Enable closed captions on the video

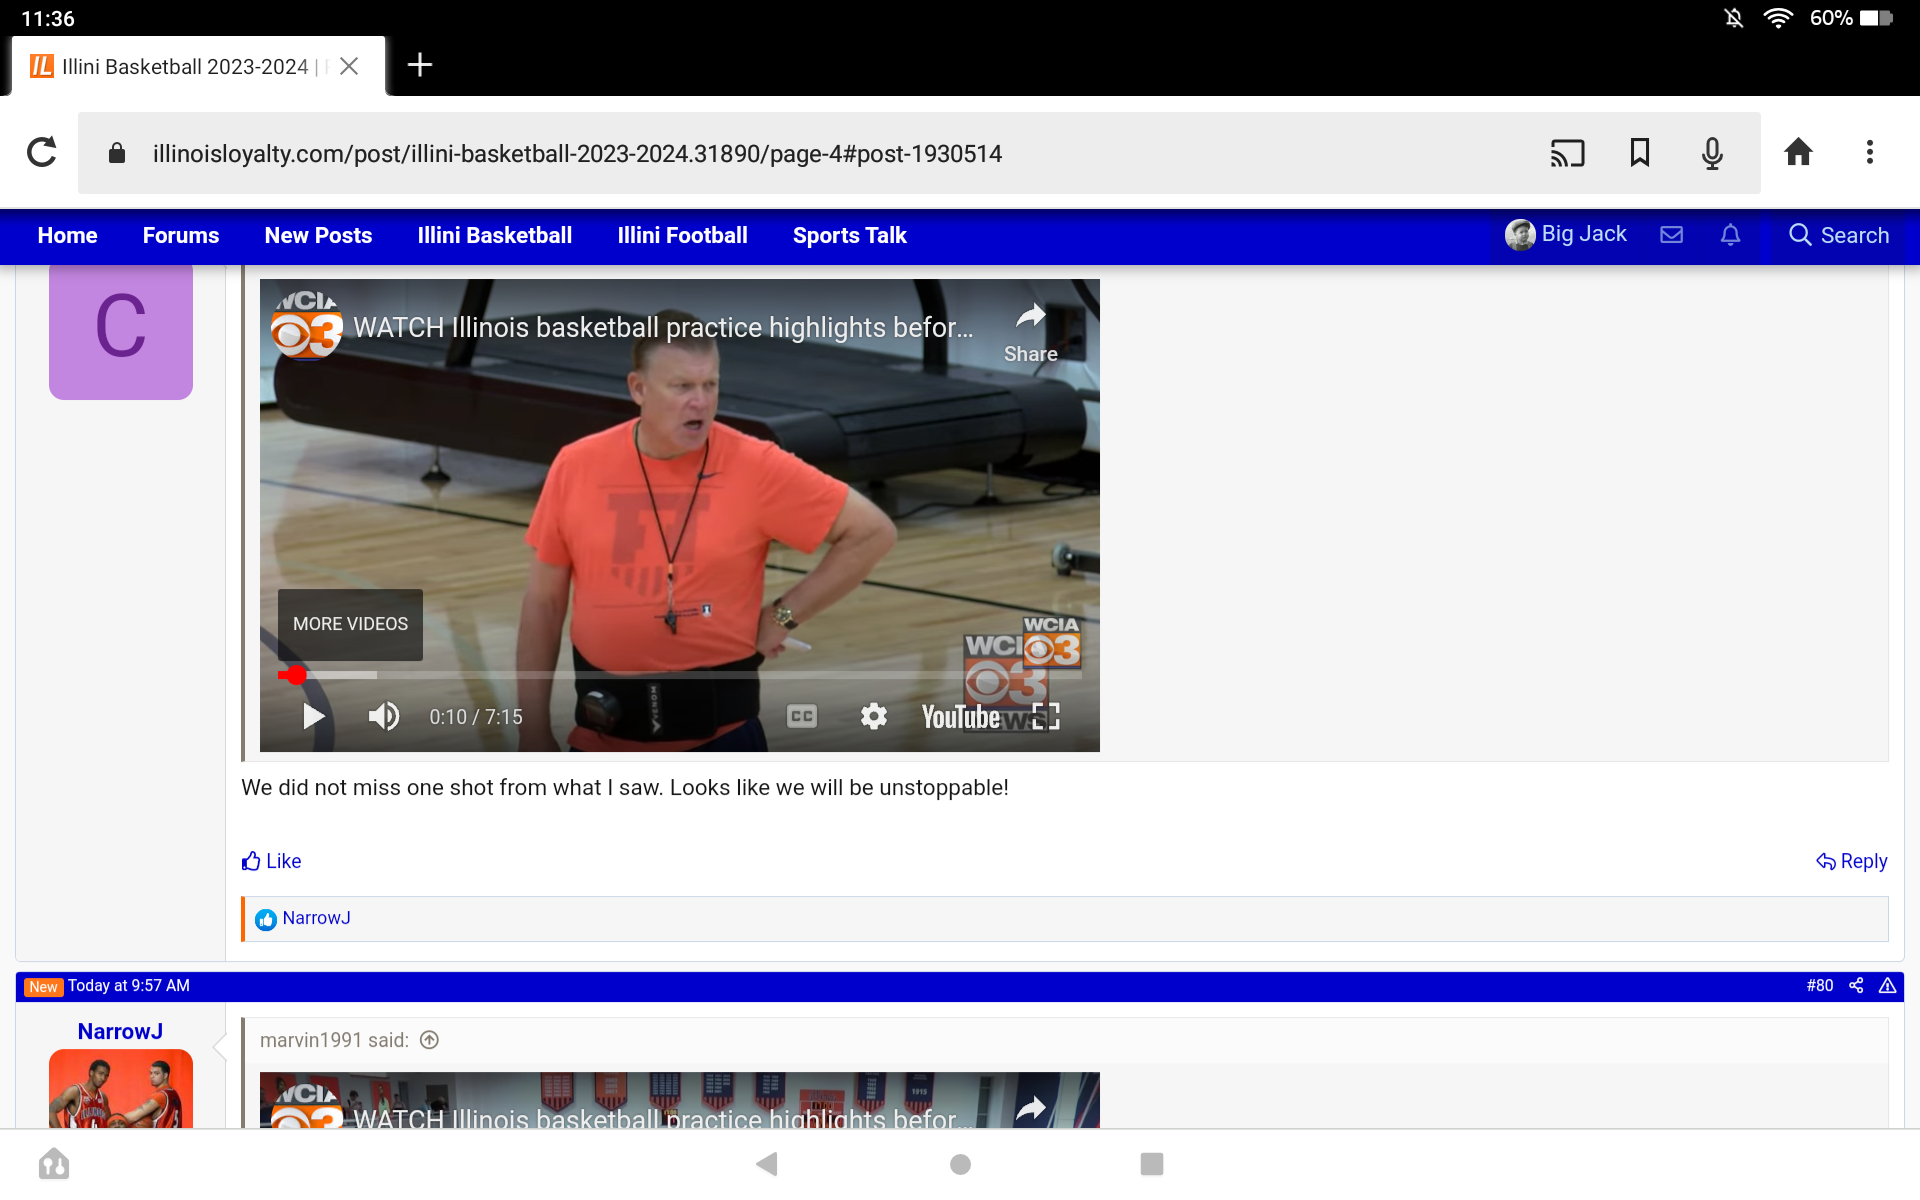point(801,716)
